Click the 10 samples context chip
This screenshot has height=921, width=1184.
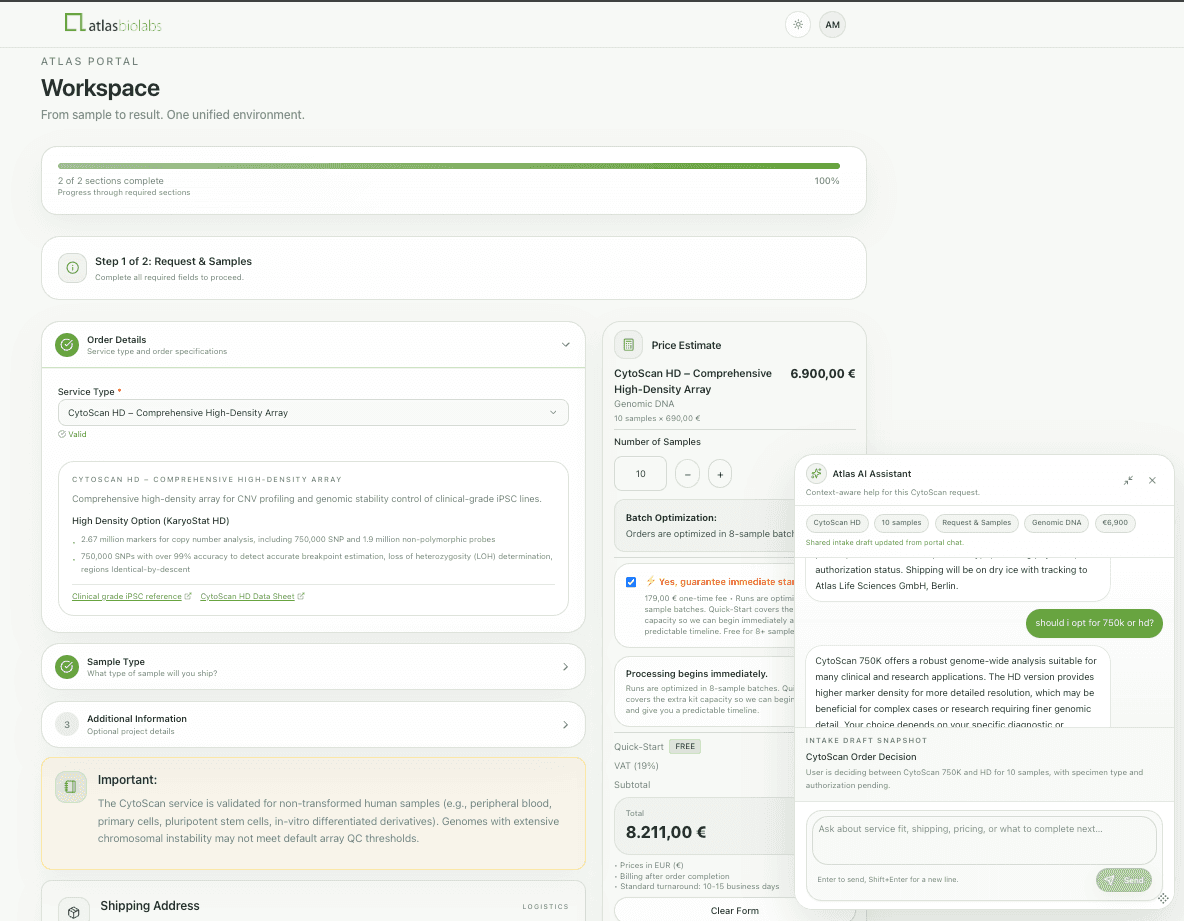pyautogui.click(x=901, y=522)
